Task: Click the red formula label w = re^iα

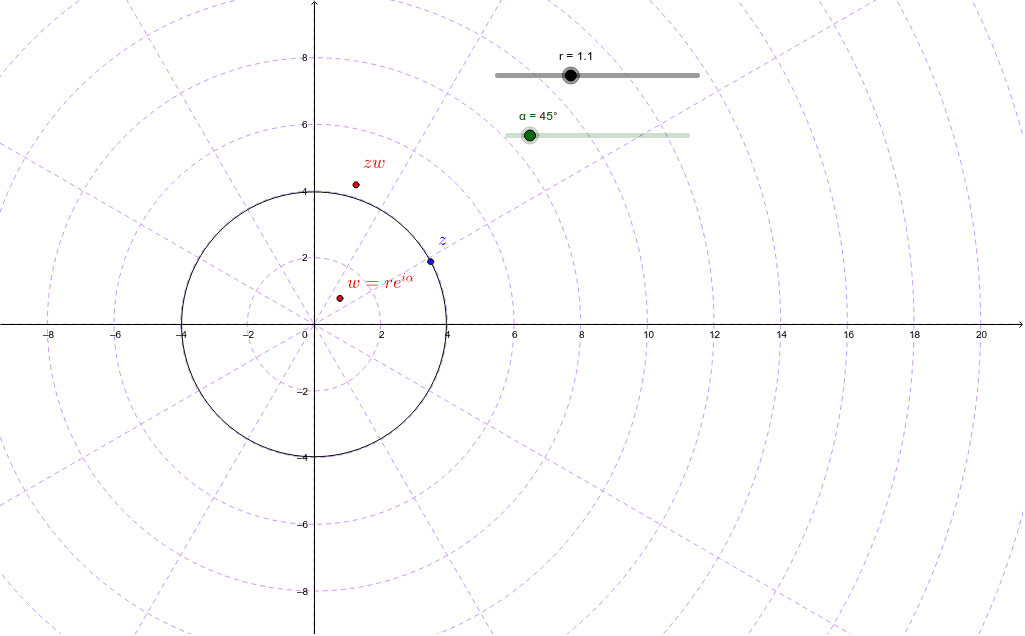Action: coord(380,282)
